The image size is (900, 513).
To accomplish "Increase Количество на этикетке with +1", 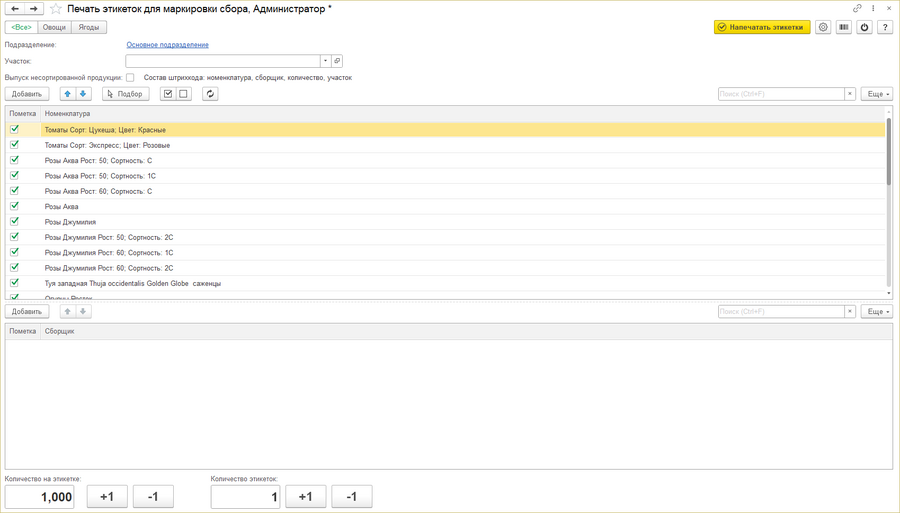I will [107, 496].
